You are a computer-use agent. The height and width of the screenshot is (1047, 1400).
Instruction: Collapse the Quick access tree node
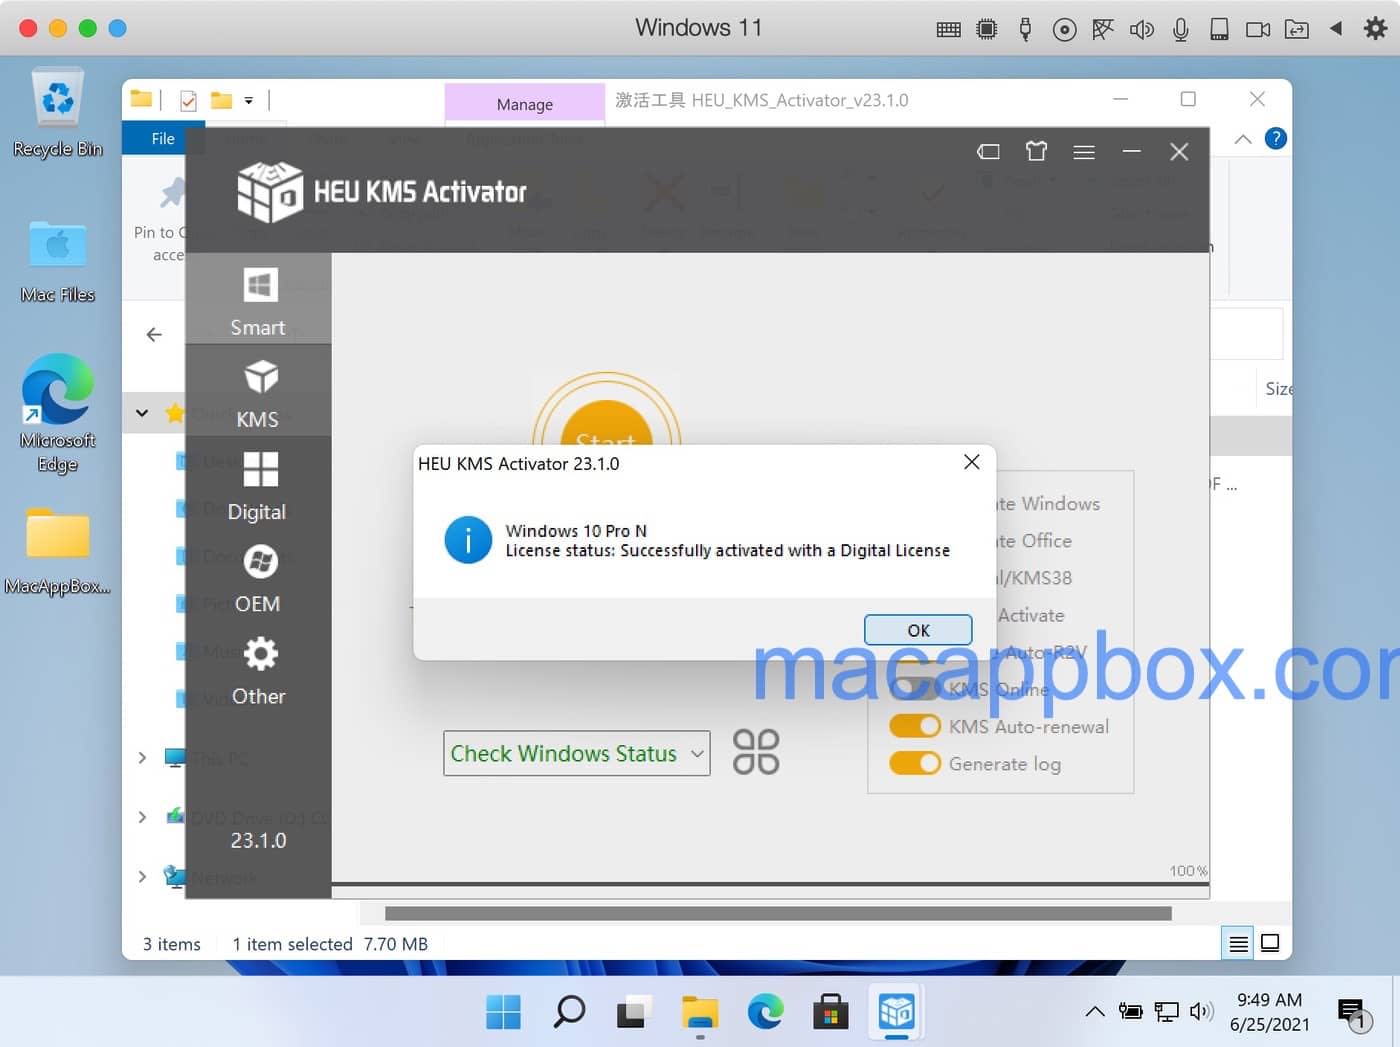click(142, 412)
